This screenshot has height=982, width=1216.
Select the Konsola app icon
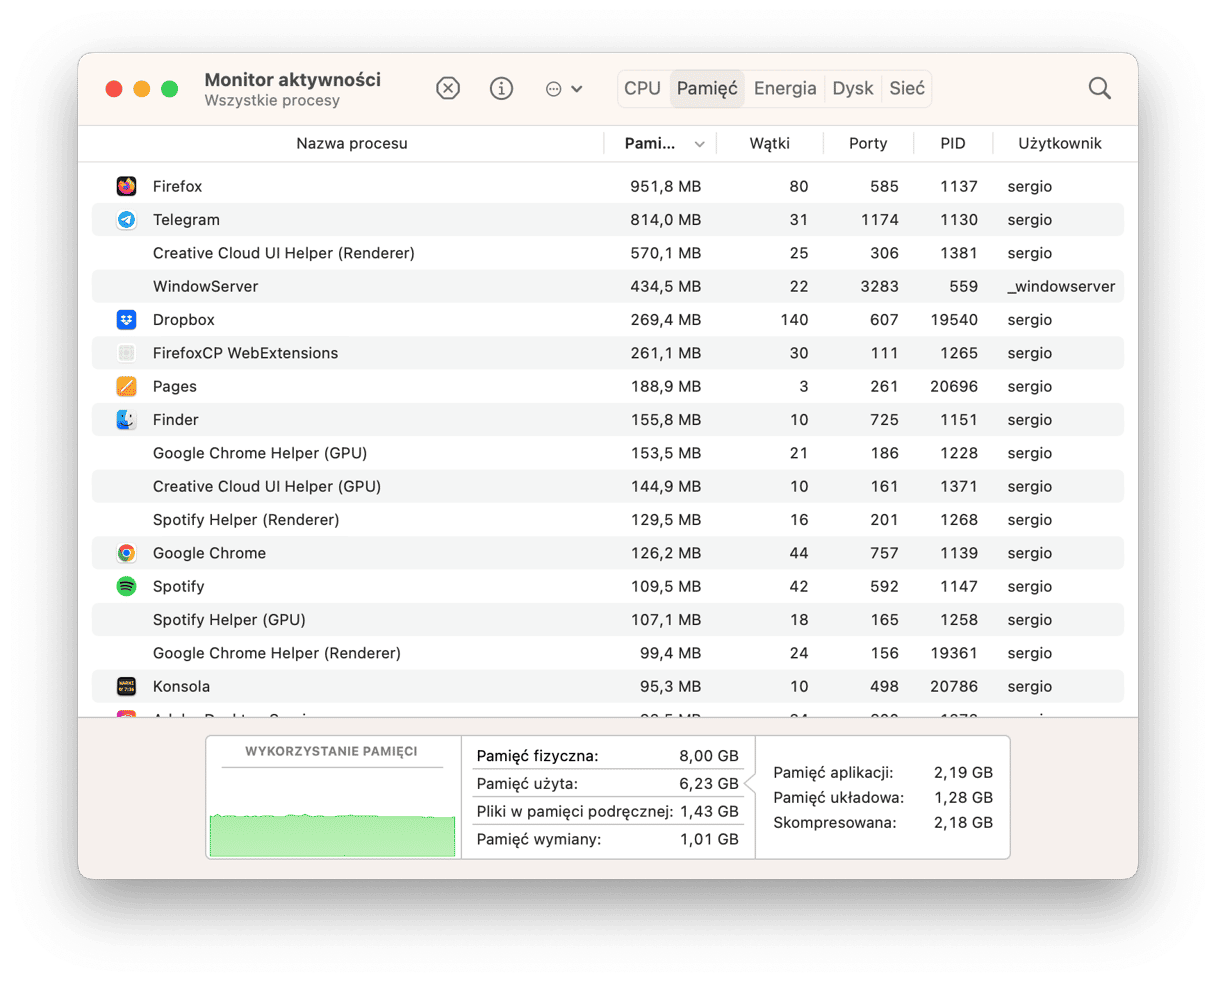click(126, 686)
